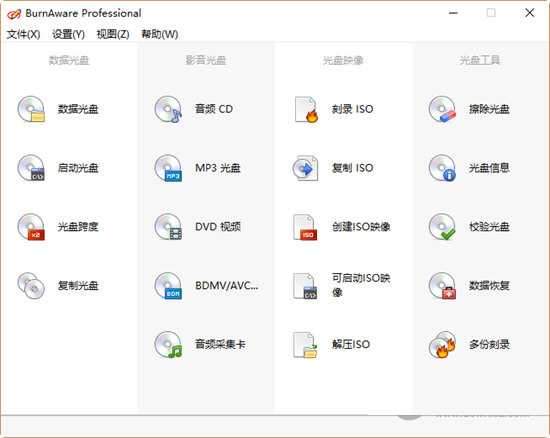Open the 设置(Y) menu

tap(68, 34)
